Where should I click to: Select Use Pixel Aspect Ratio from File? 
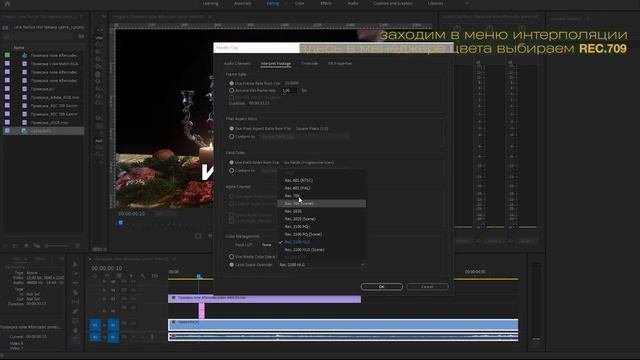(231, 129)
